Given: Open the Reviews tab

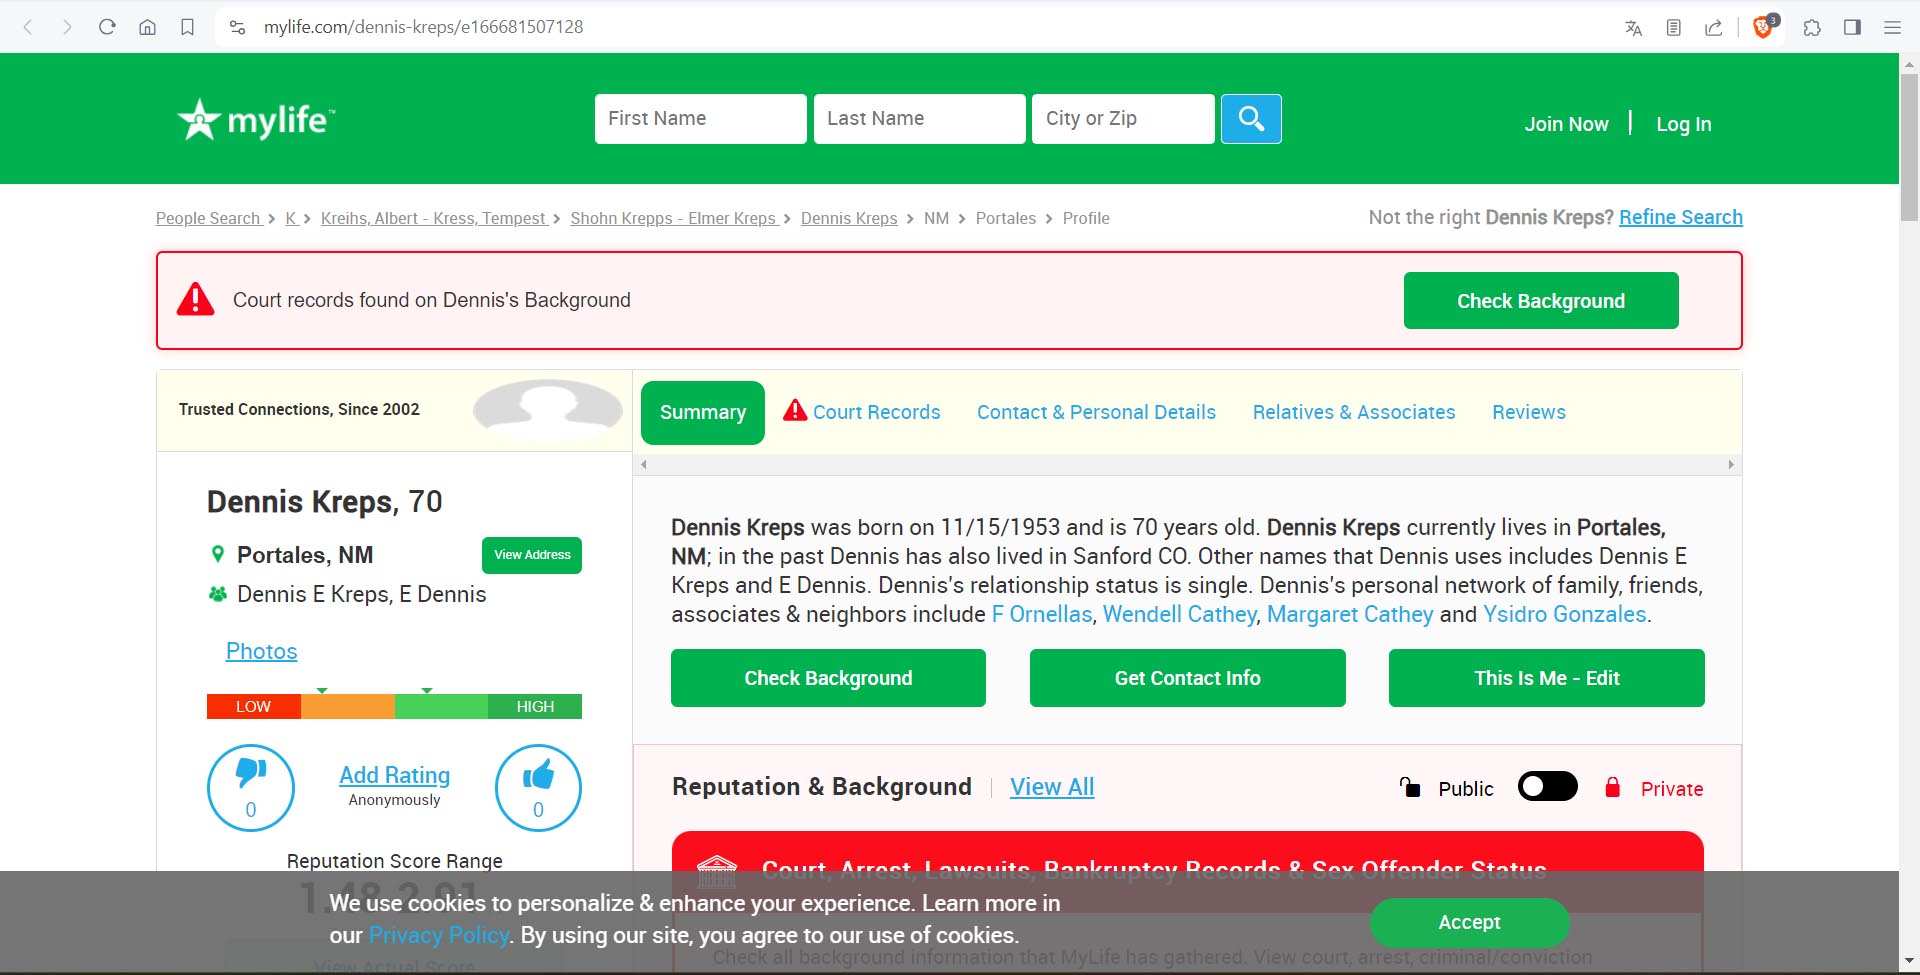Looking at the screenshot, I should (x=1529, y=412).
